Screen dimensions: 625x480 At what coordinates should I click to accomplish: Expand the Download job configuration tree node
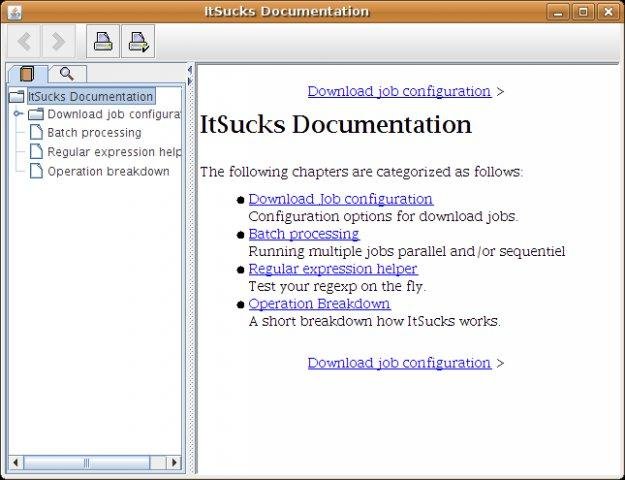(18, 114)
